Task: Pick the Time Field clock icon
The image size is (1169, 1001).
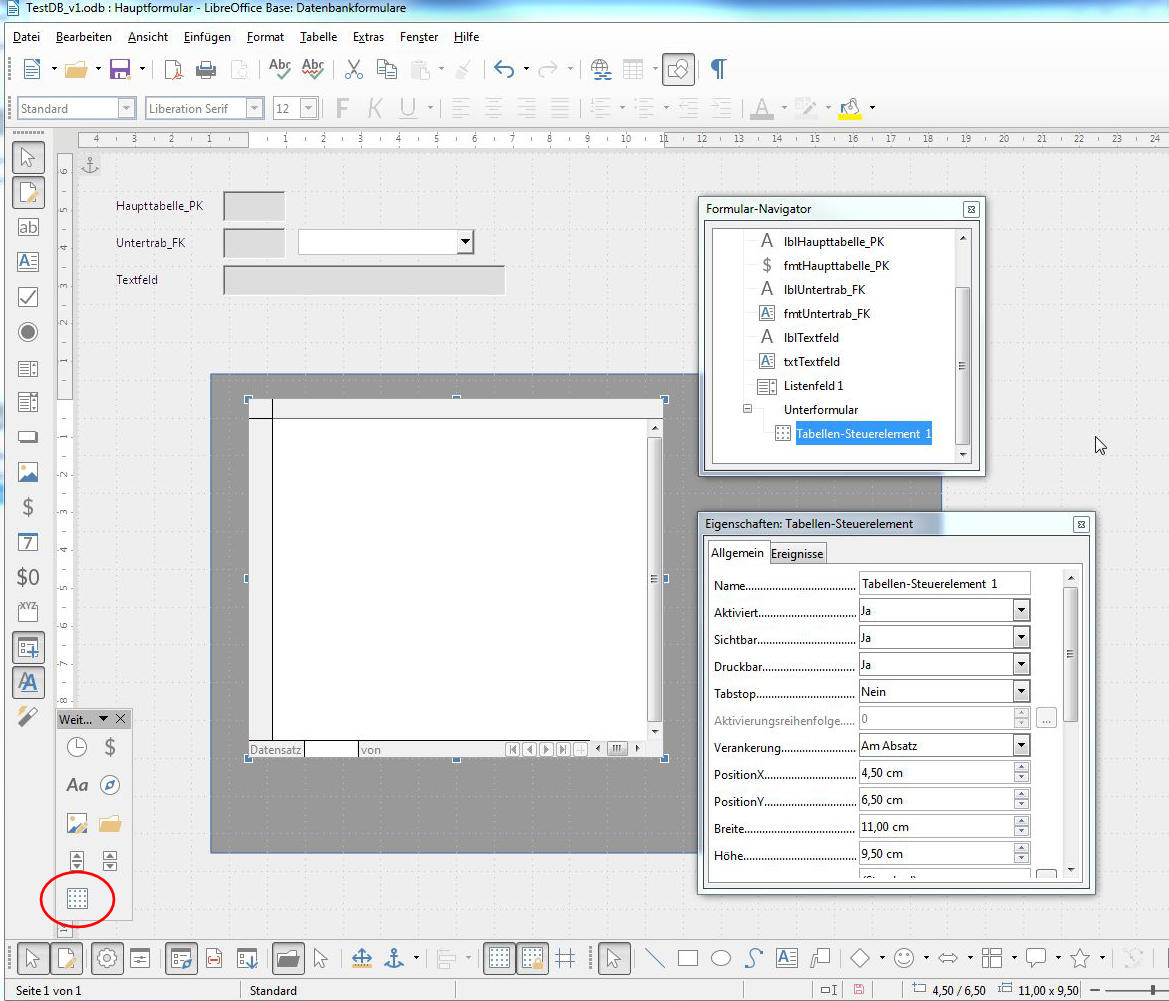Action: point(77,747)
